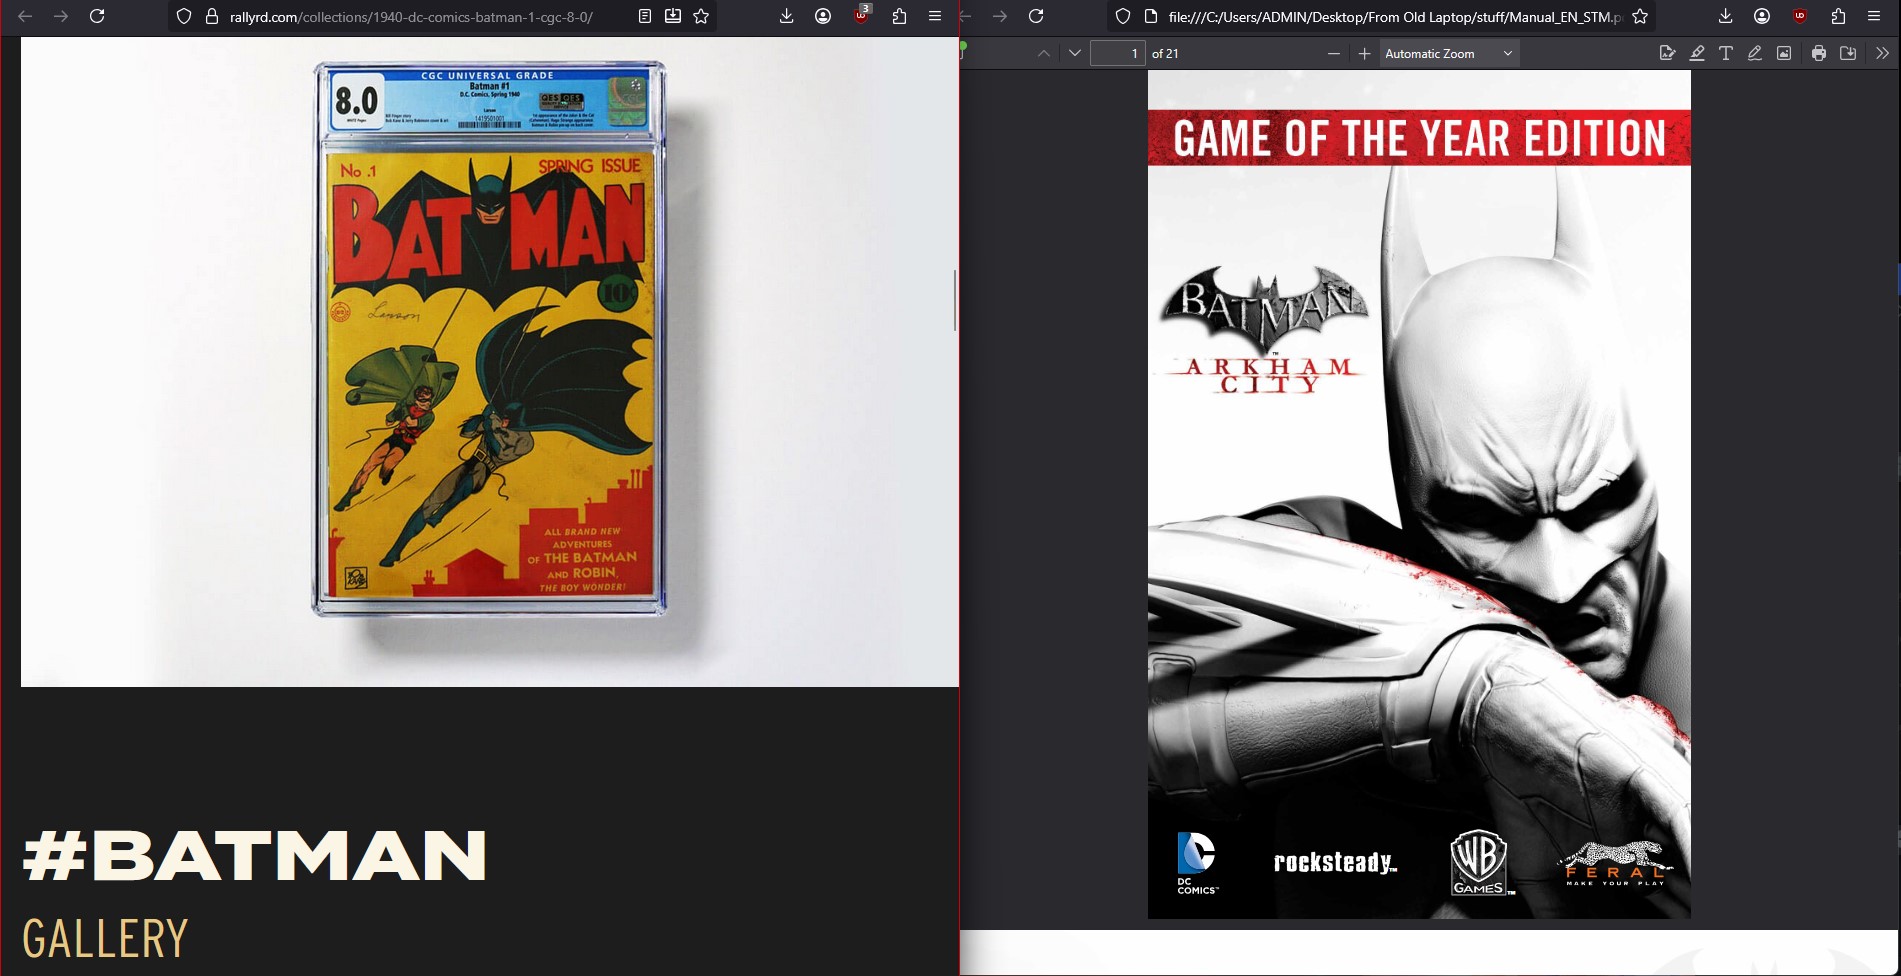Screen dimensions: 1901x976
Task: Bookmark the PDF file in the right window
Action: coord(1640,17)
